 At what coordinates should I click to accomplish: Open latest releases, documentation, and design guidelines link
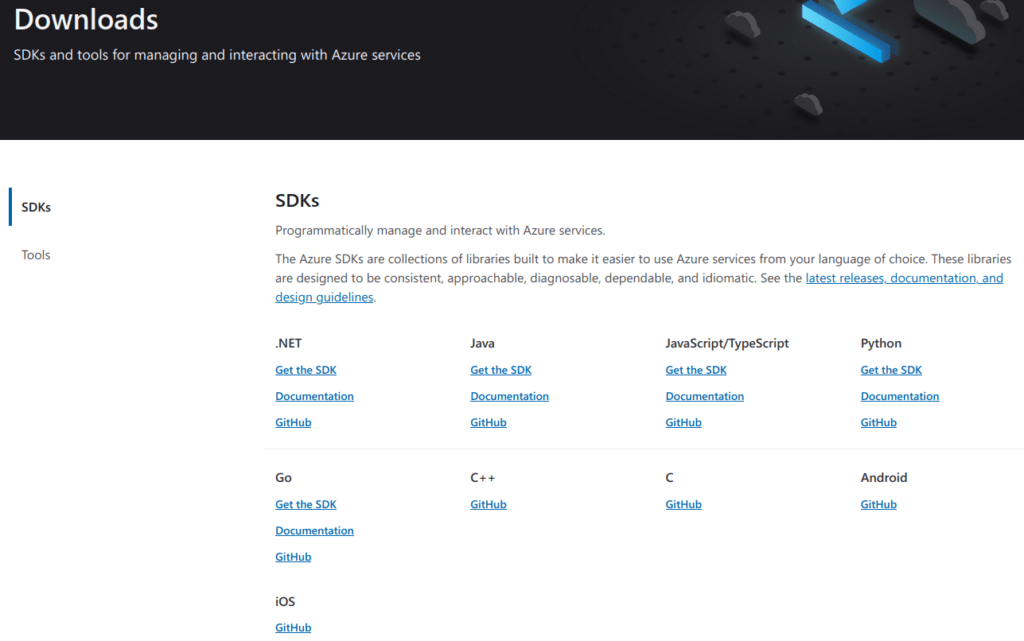pyautogui.click(x=904, y=278)
